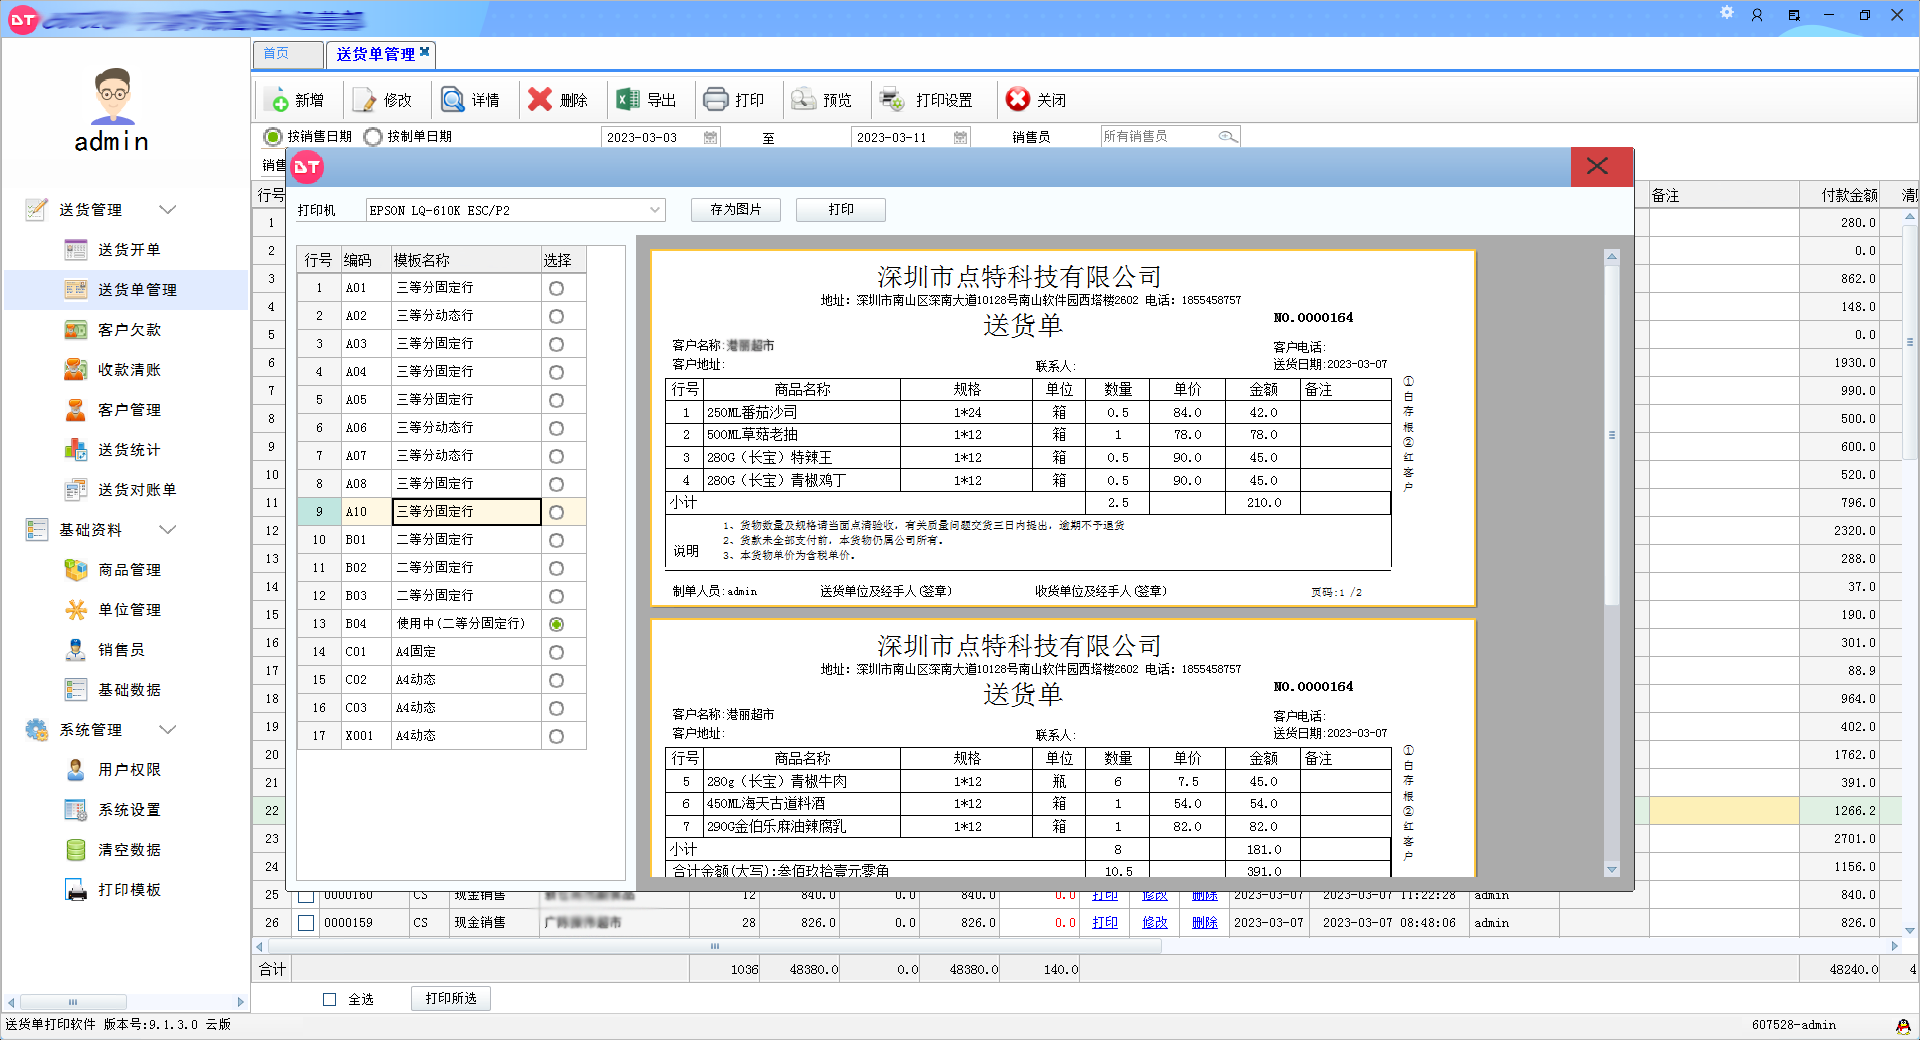Select template A01 radio button
Screen dimensions: 1920x1040
(x=556, y=288)
